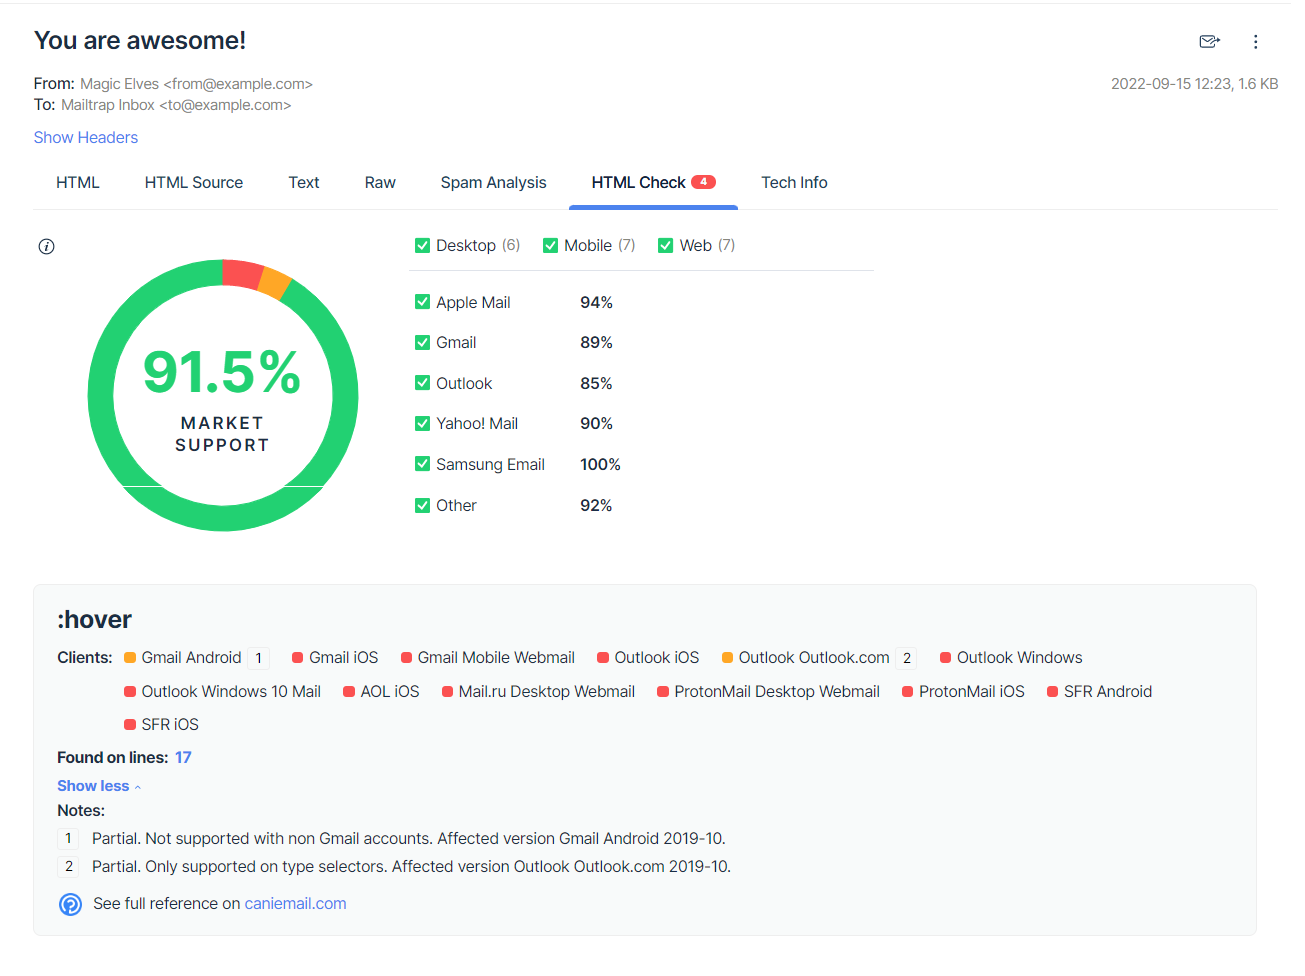This screenshot has width=1305, height=976.
Task: Open the Tech Info tab
Action: pos(794,183)
